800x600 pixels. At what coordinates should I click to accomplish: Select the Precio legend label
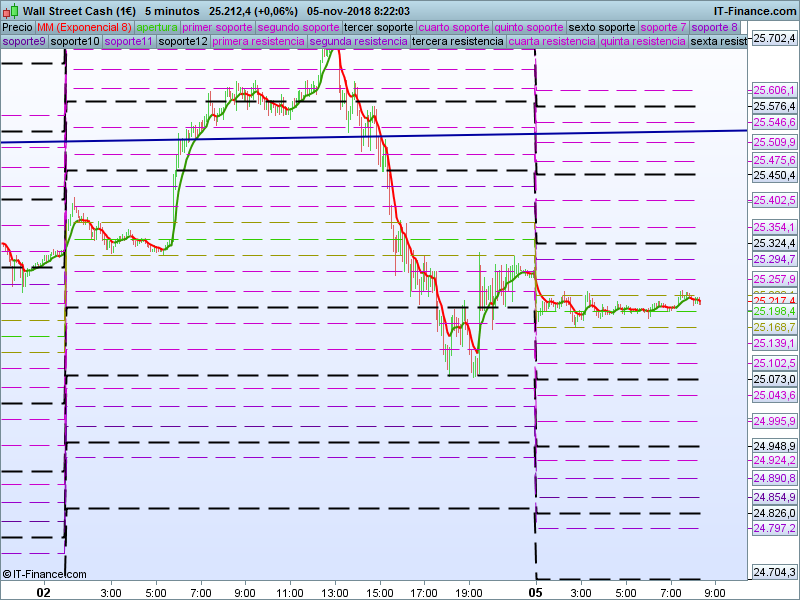tap(17, 27)
